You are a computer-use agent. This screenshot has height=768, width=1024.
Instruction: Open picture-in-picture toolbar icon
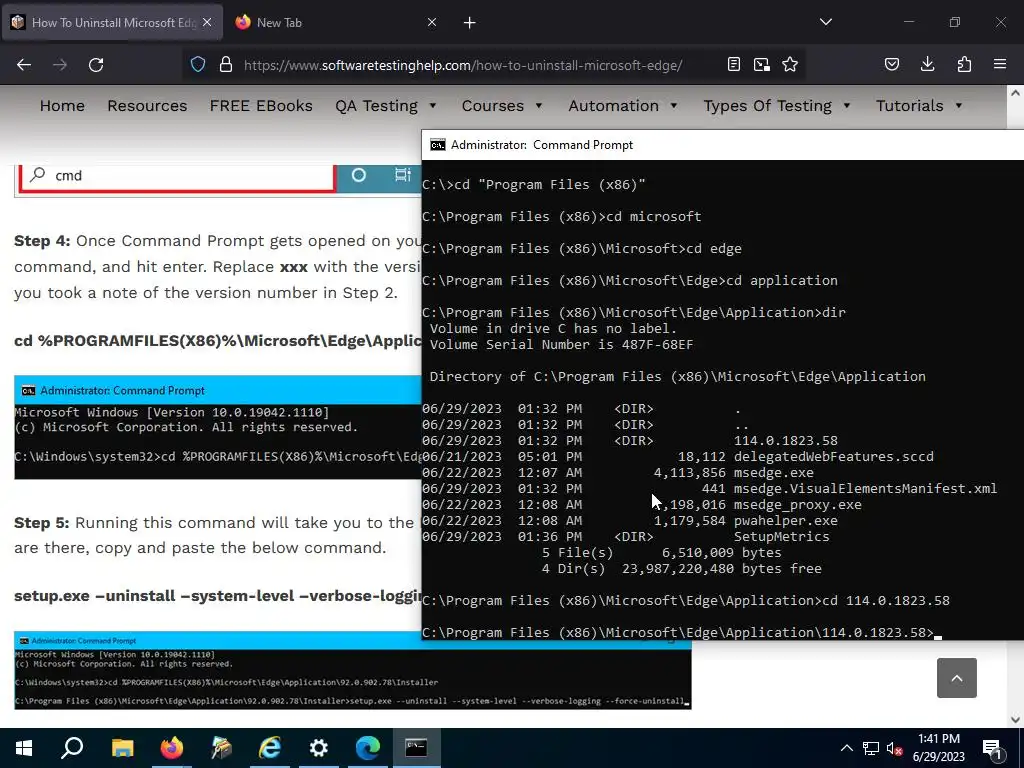point(761,64)
